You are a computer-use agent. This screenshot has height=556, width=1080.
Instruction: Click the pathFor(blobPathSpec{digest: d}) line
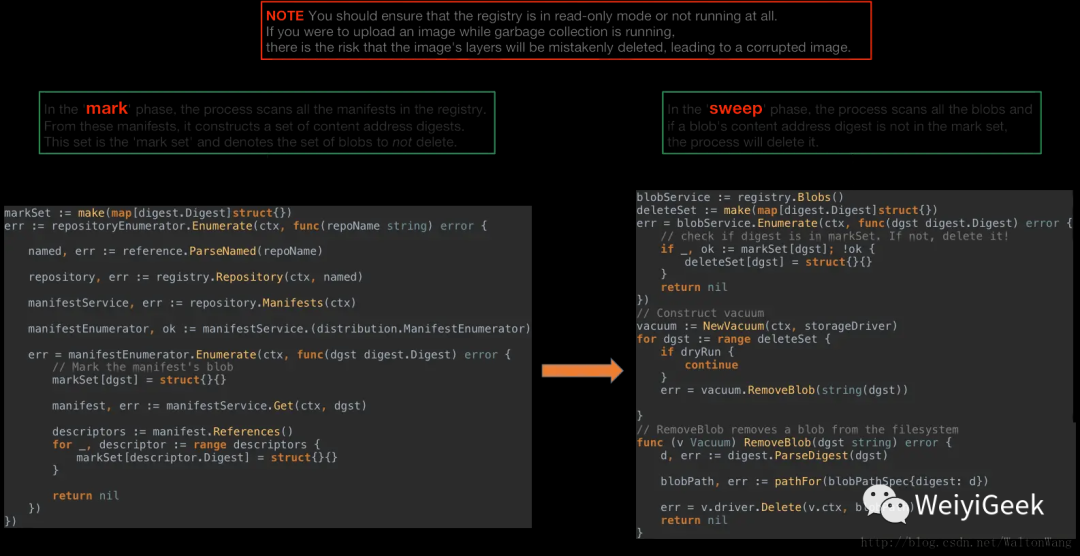[x=824, y=481]
